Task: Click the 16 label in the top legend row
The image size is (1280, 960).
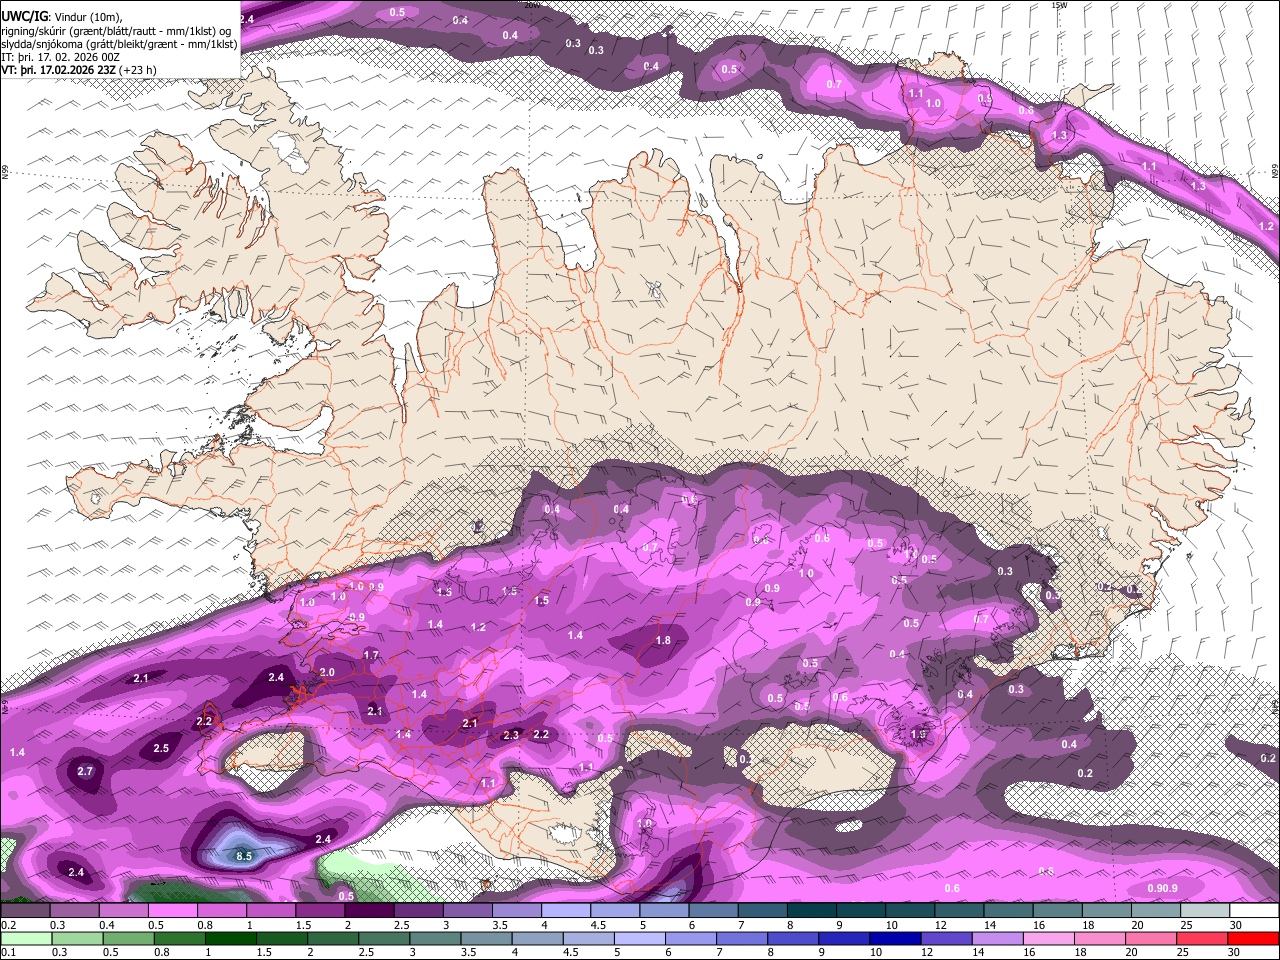Action: click(x=1039, y=925)
